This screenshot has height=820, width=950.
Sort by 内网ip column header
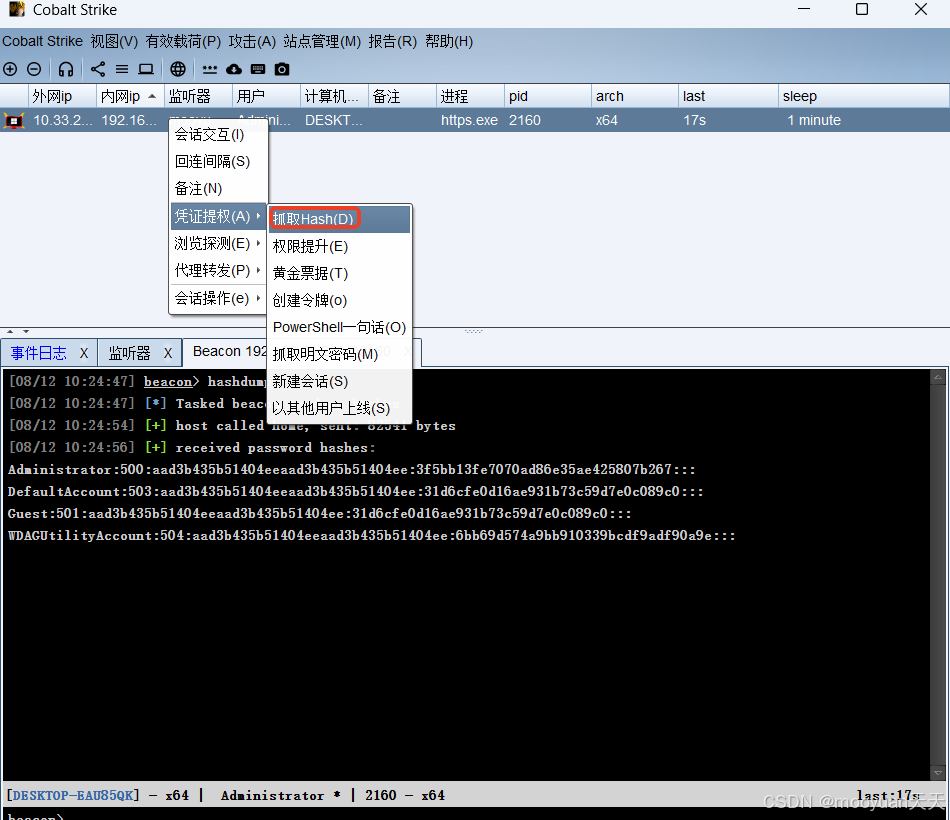click(130, 96)
